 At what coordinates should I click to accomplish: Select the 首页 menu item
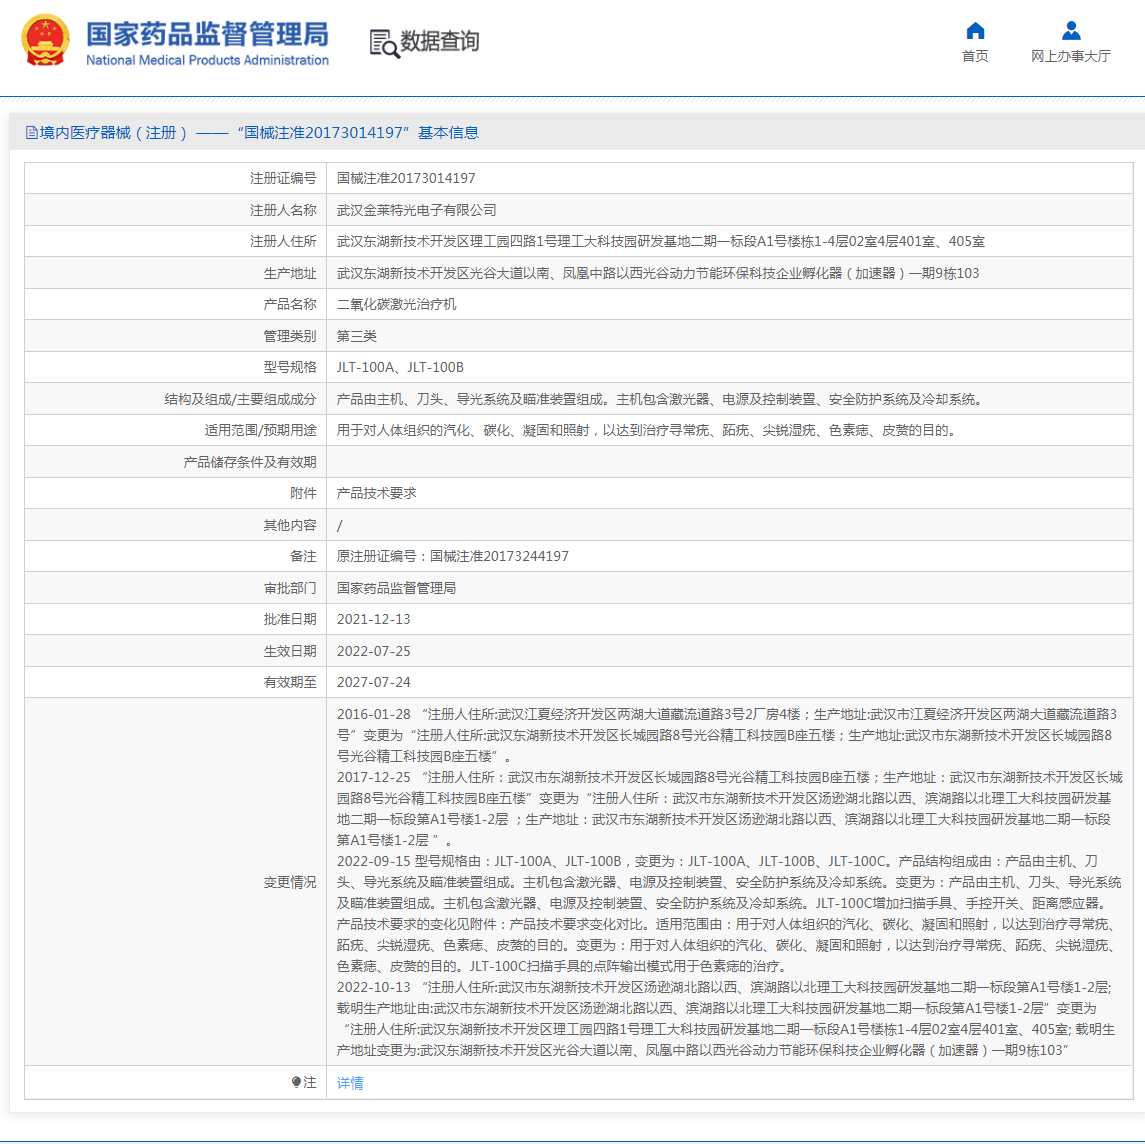[974, 57]
